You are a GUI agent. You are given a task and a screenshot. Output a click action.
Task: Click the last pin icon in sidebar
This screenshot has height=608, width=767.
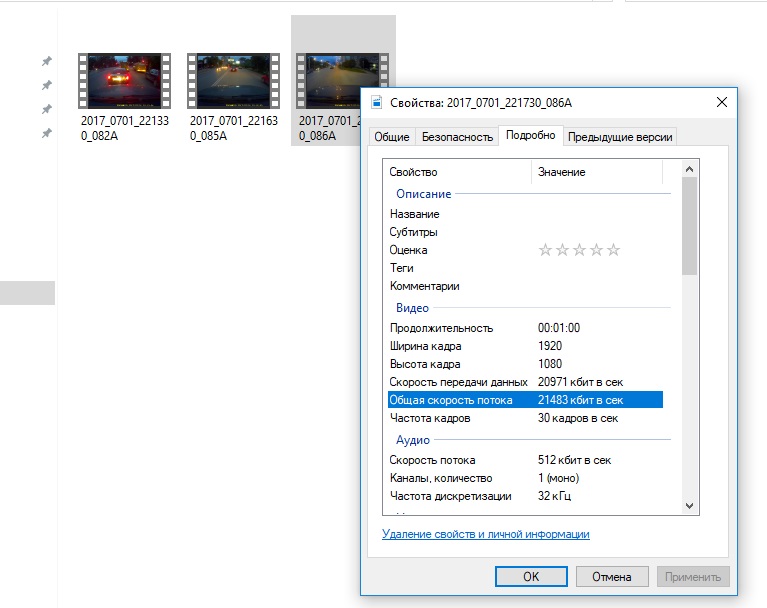coord(46,133)
